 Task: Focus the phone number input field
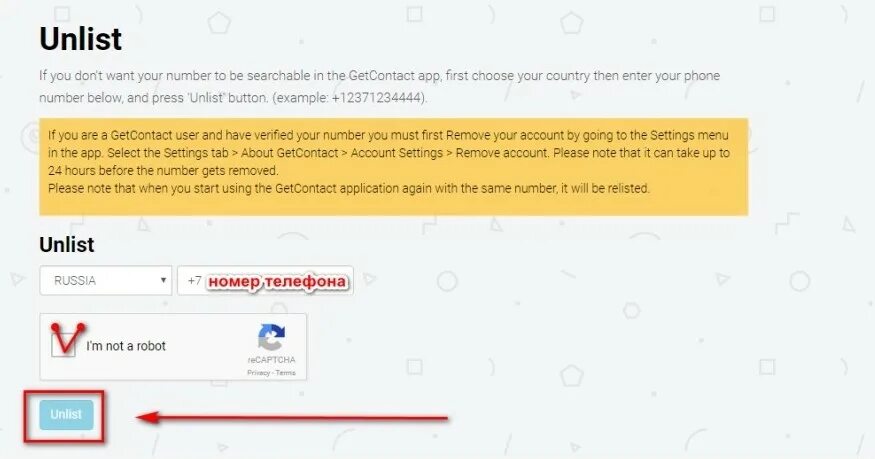(265, 281)
